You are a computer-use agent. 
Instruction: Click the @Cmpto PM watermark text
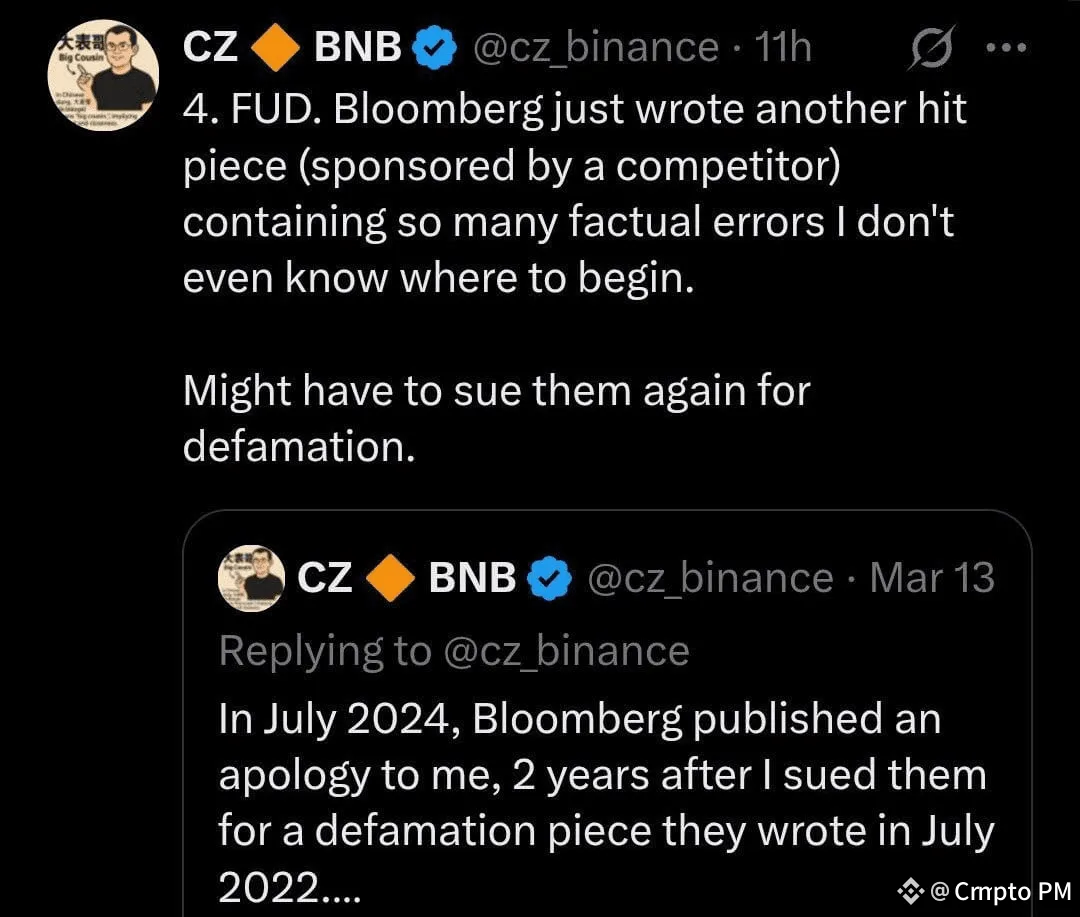(x=1001, y=891)
